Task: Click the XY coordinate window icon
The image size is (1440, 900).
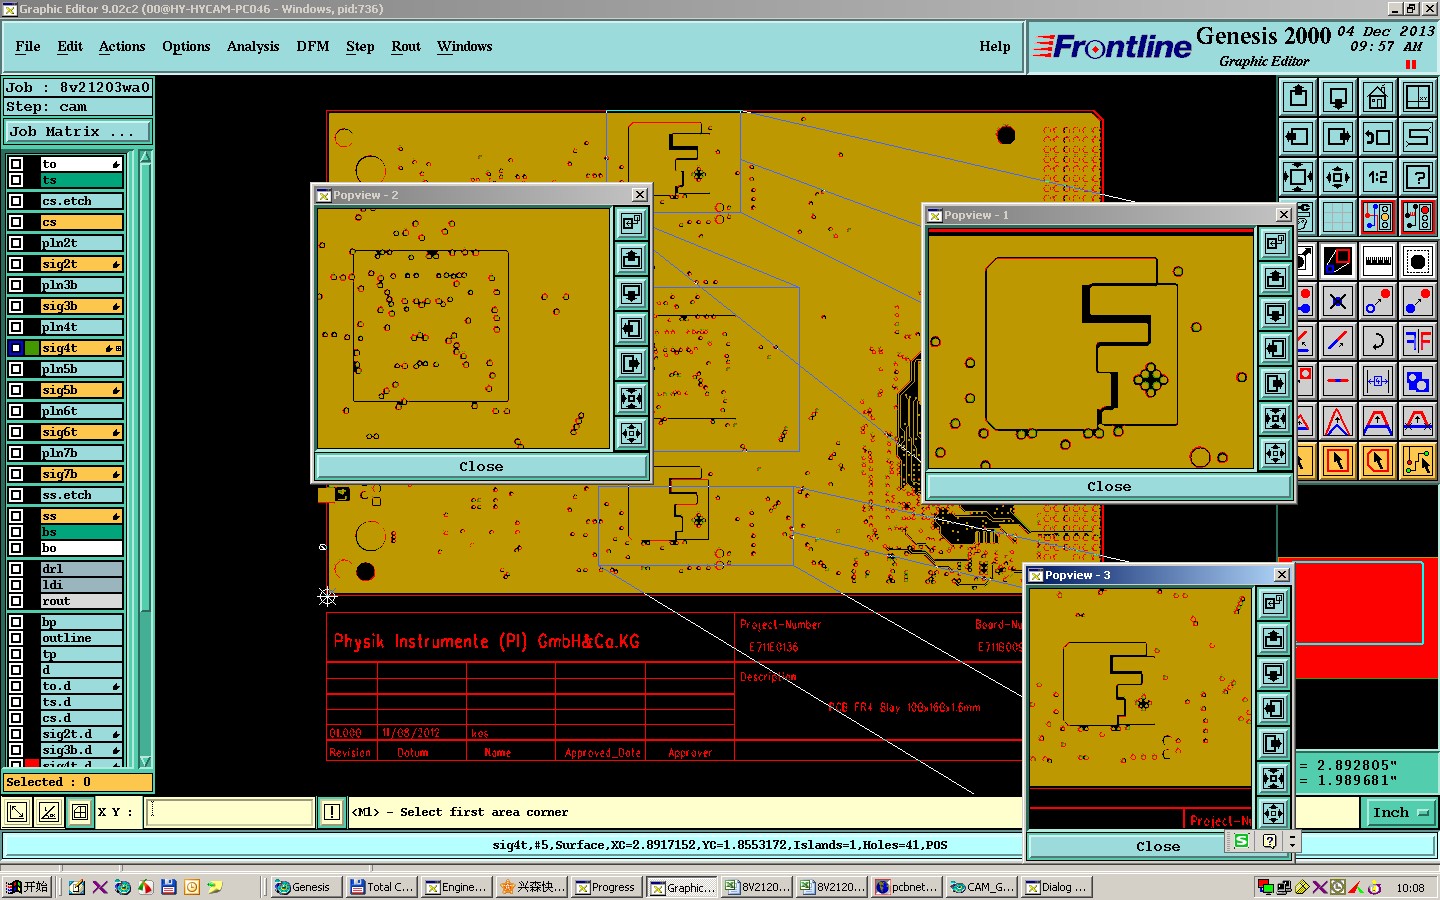Action: pos(1418,97)
